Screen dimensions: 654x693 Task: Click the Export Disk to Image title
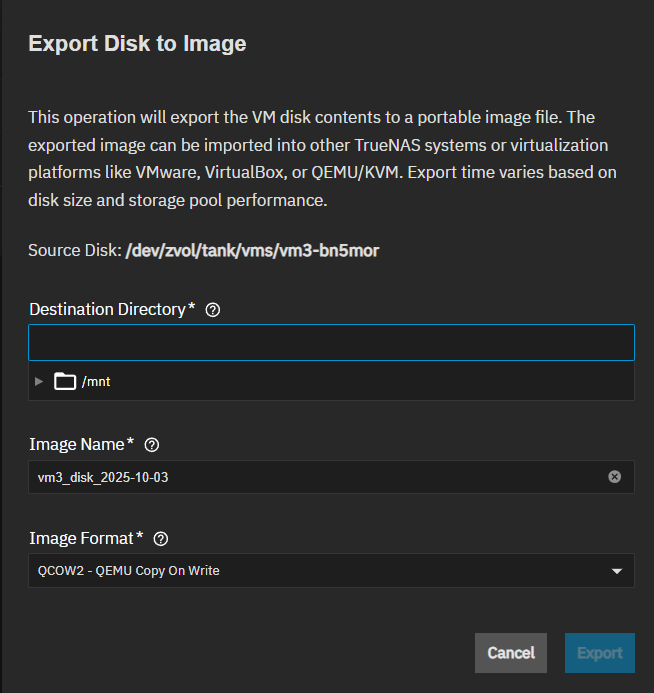[x=137, y=44]
